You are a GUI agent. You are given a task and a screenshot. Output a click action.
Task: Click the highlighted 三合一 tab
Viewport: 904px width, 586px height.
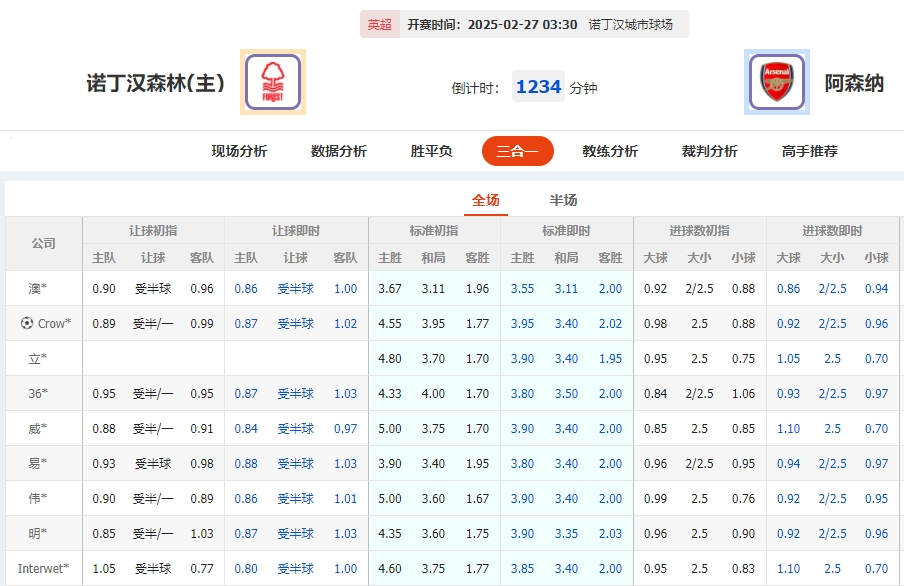517,151
